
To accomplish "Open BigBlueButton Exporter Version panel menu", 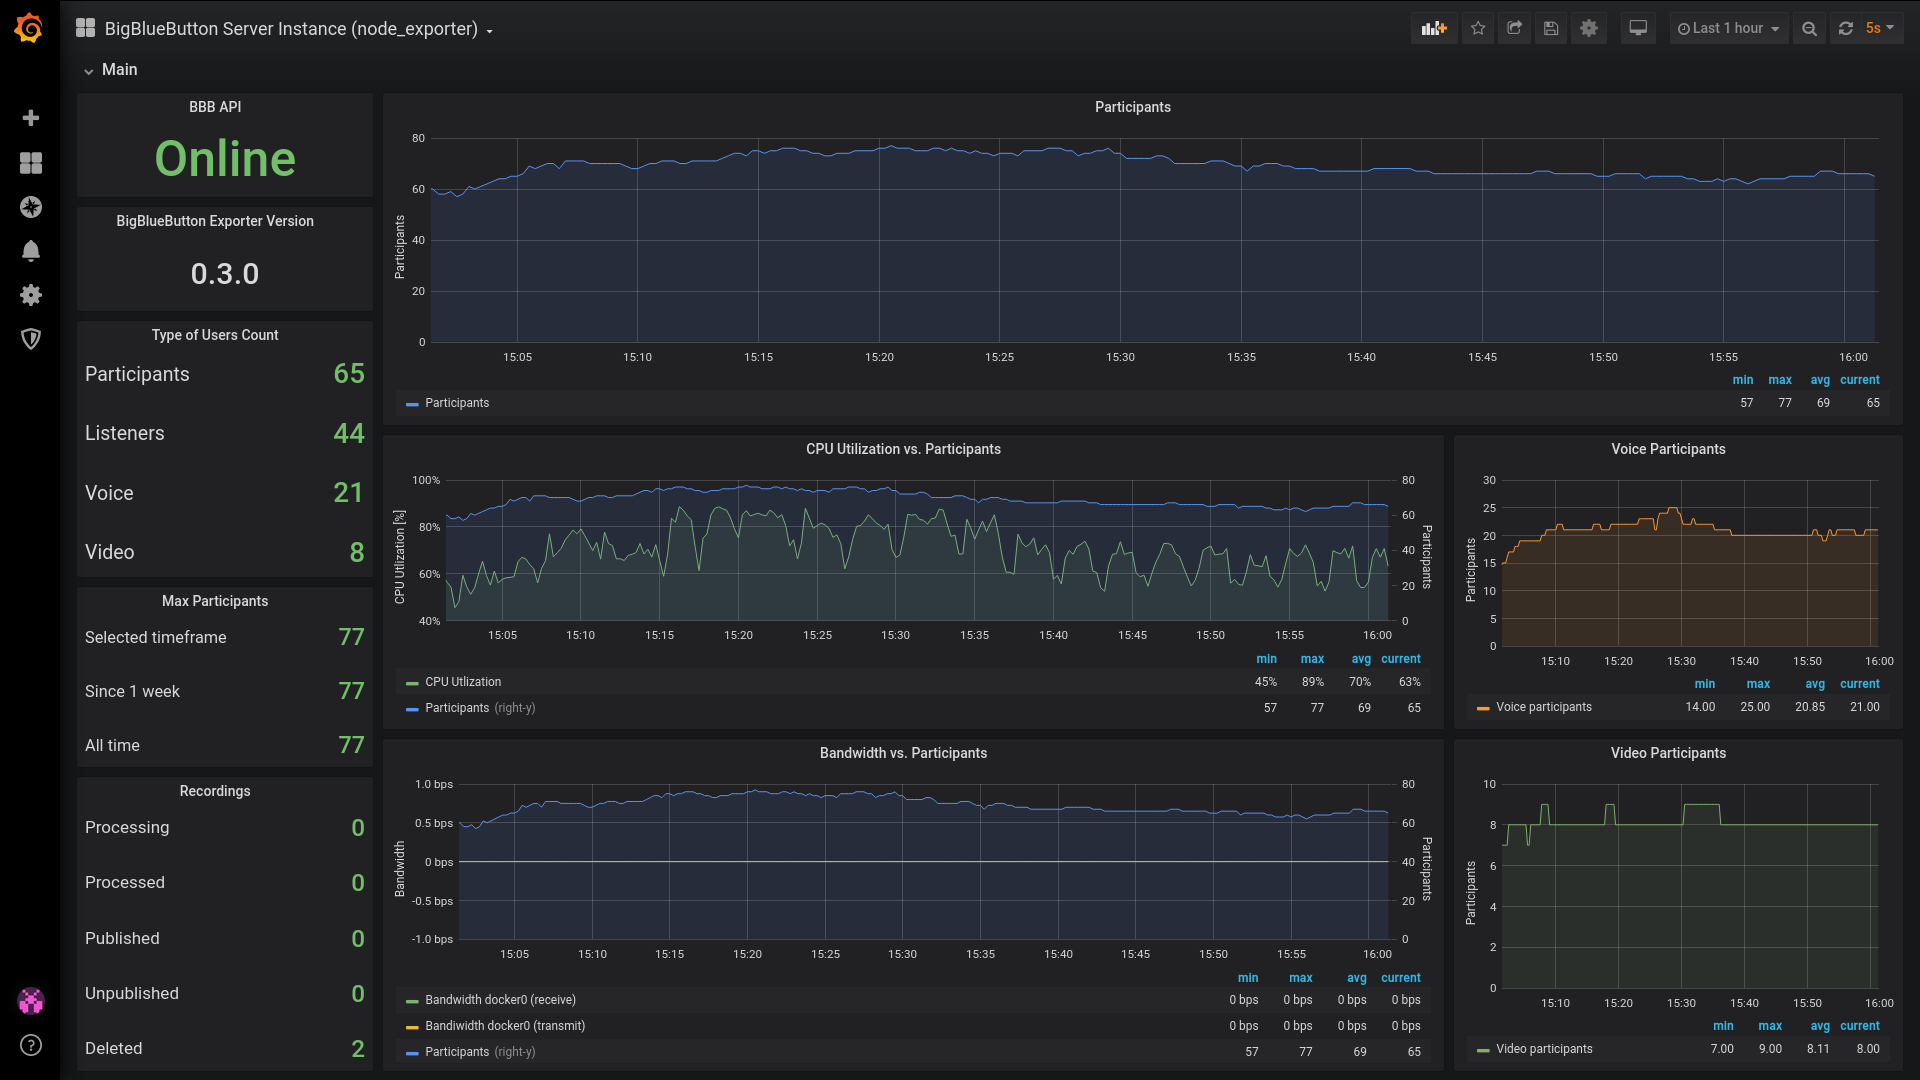I will (215, 221).
